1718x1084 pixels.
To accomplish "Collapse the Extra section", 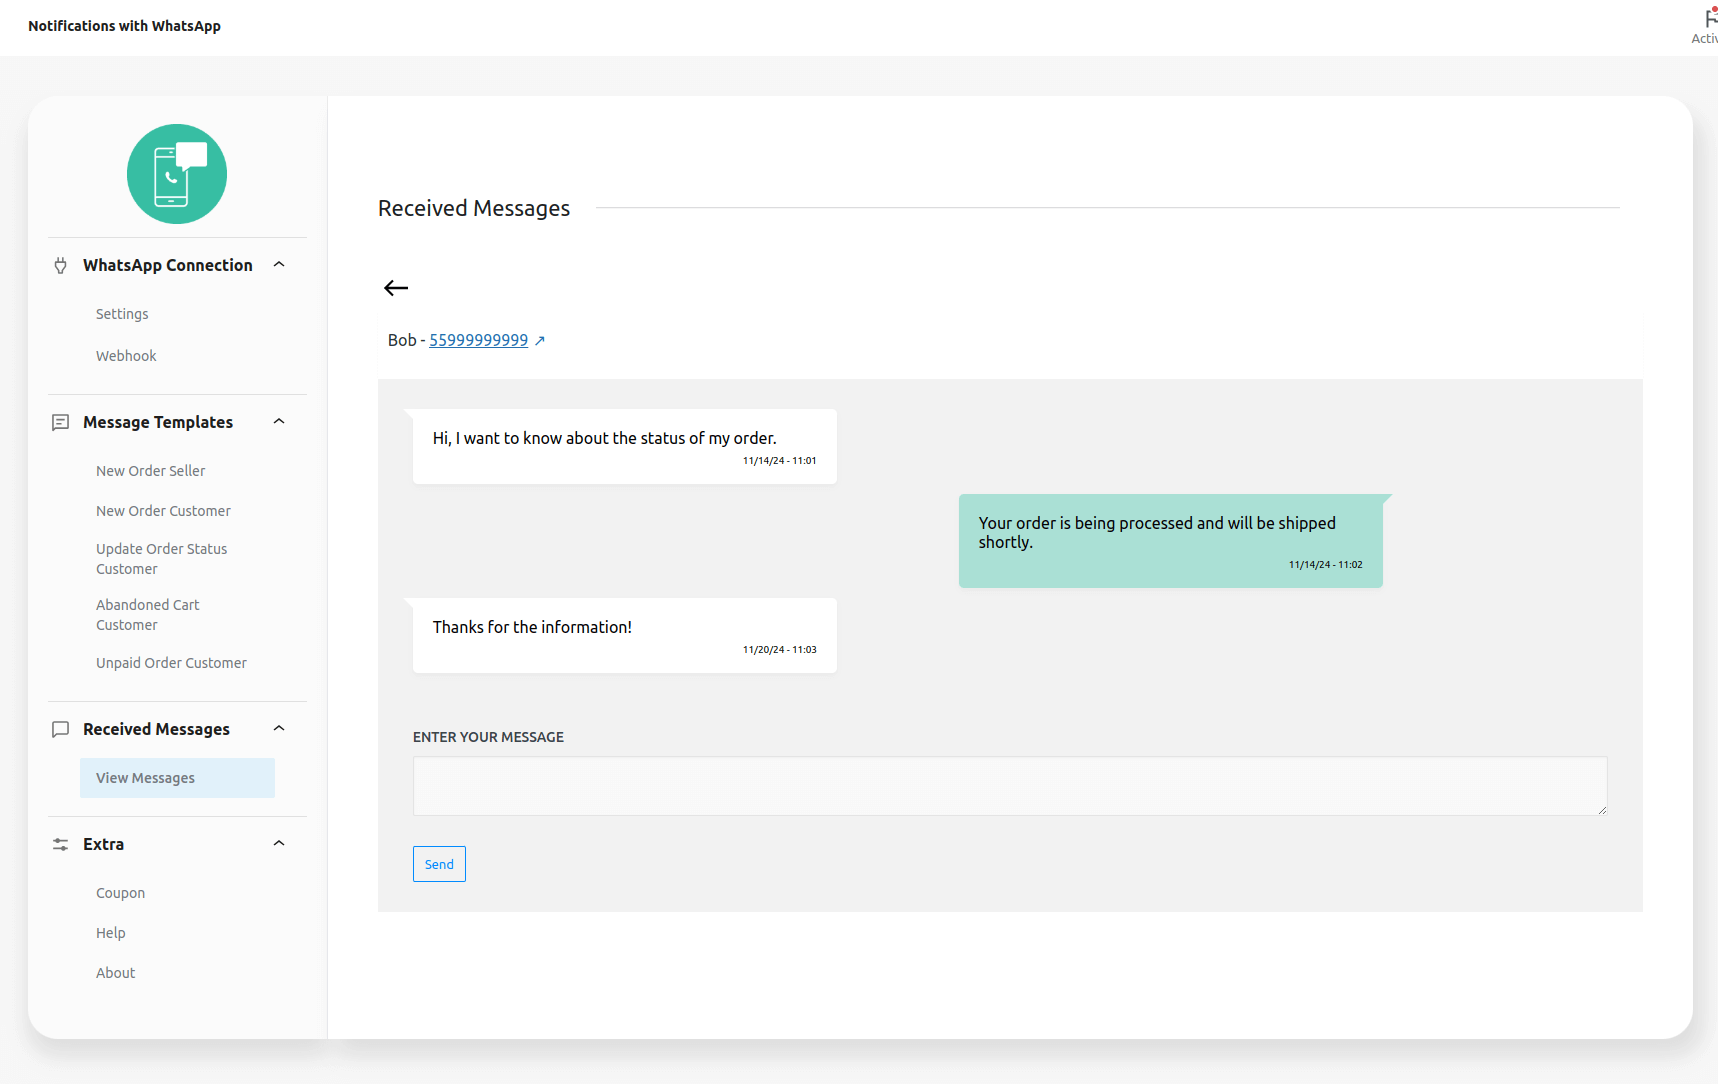I will point(279,843).
